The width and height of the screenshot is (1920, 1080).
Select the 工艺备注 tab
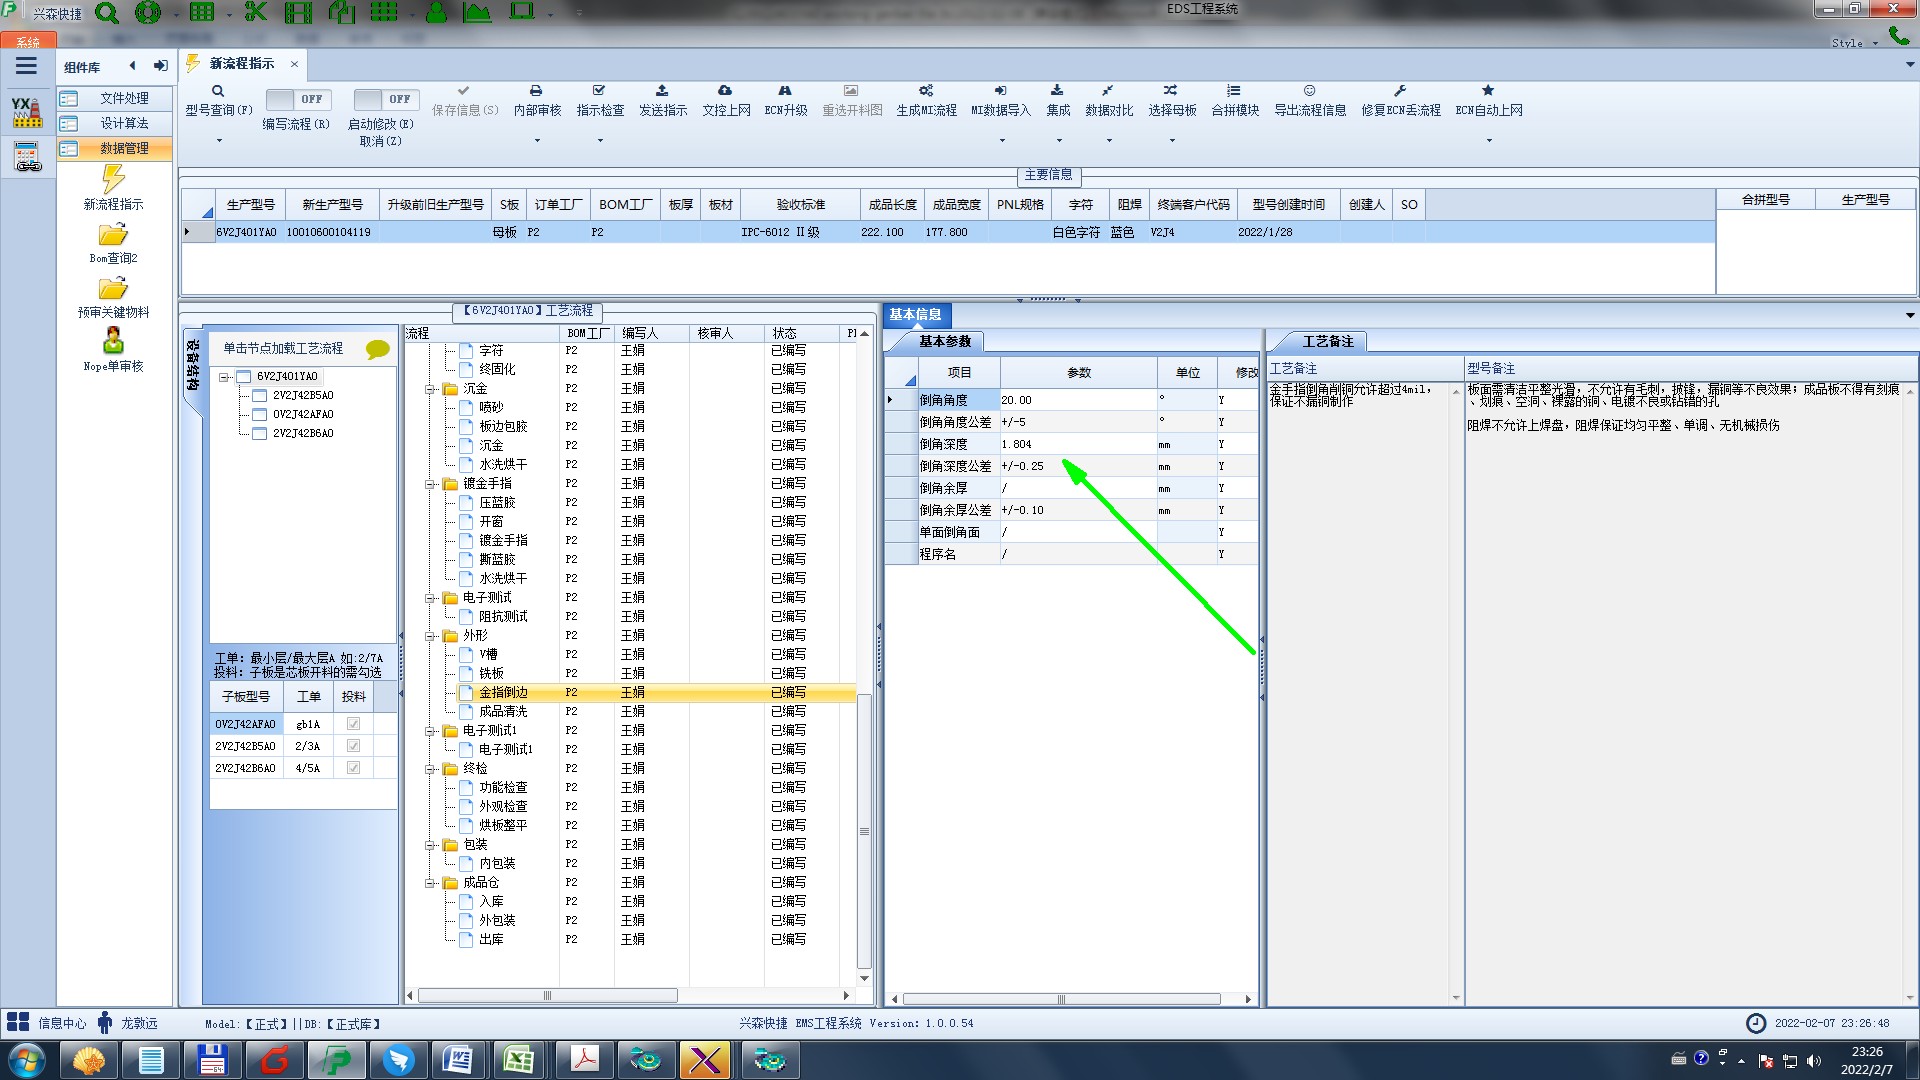(1327, 342)
